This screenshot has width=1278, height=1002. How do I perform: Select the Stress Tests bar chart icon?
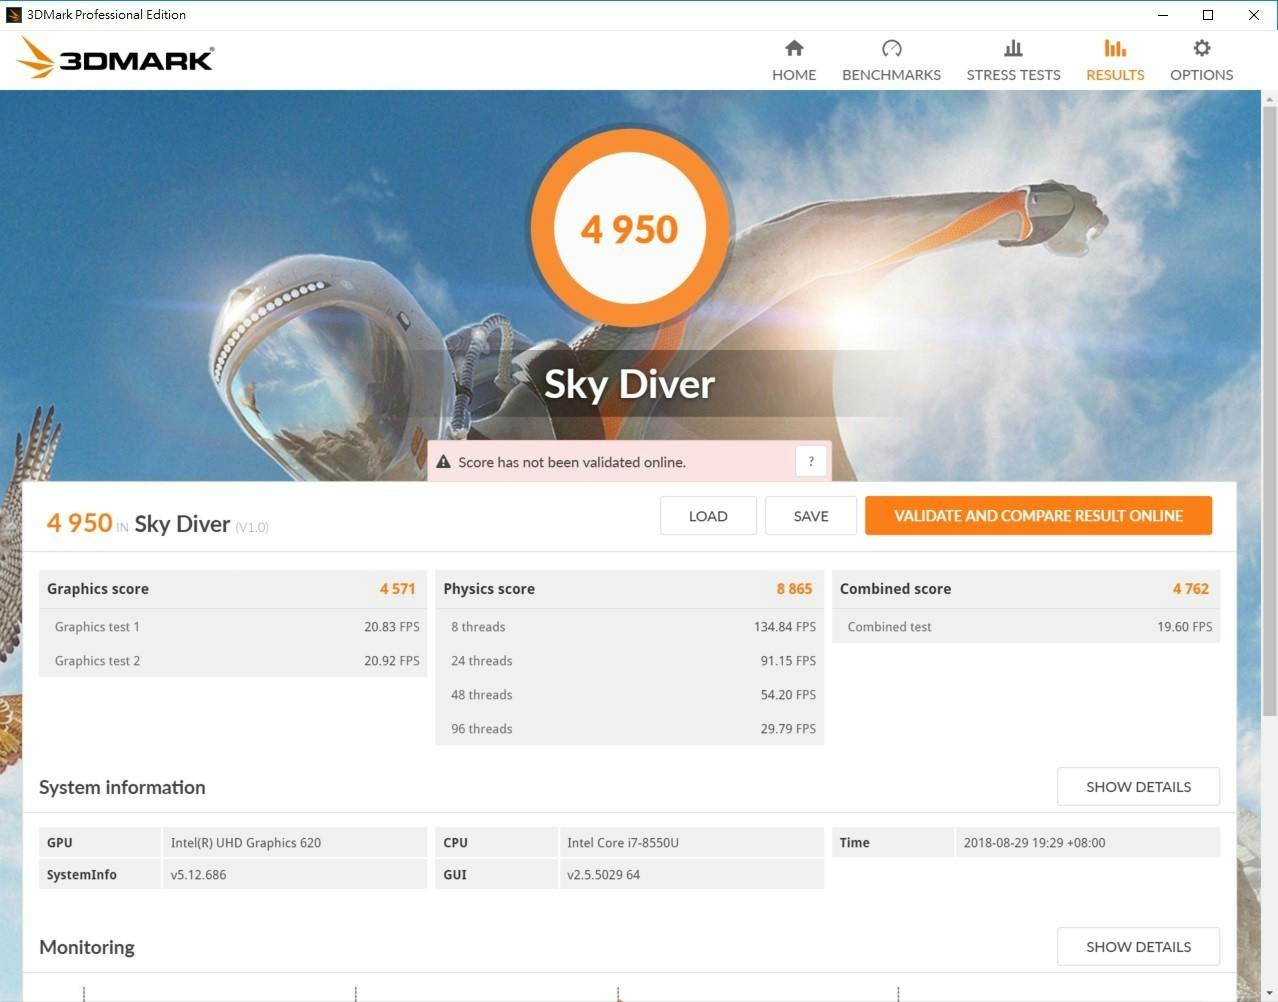click(x=1013, y=48)
